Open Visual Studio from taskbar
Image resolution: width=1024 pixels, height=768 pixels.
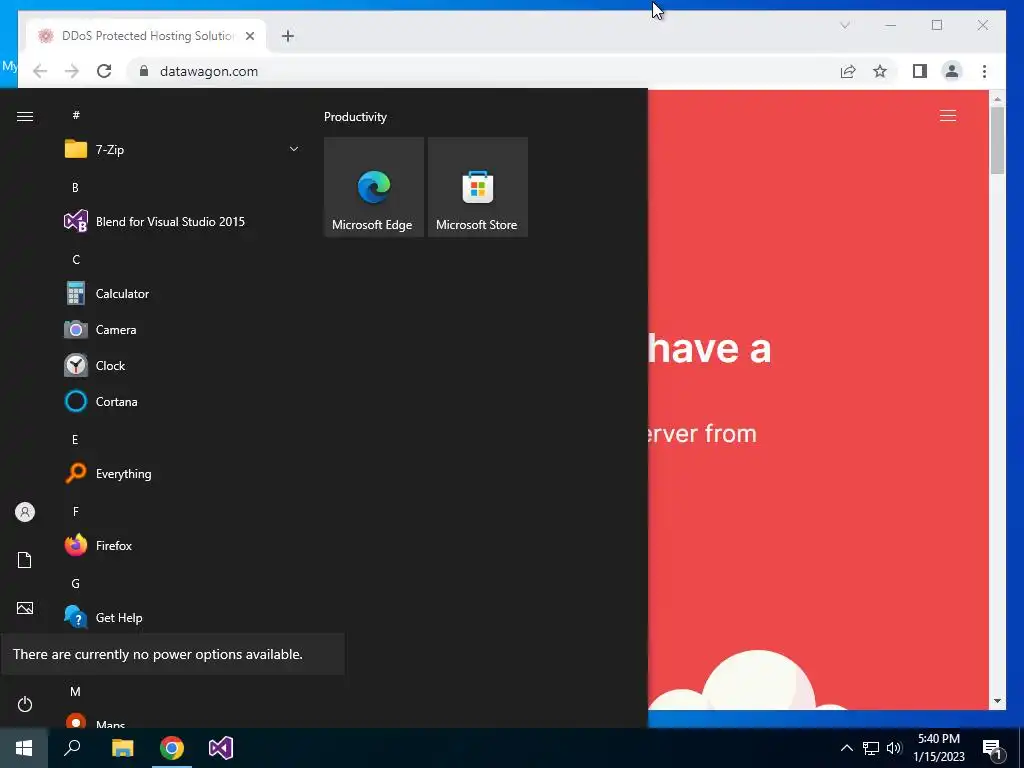tap(221, 748)
